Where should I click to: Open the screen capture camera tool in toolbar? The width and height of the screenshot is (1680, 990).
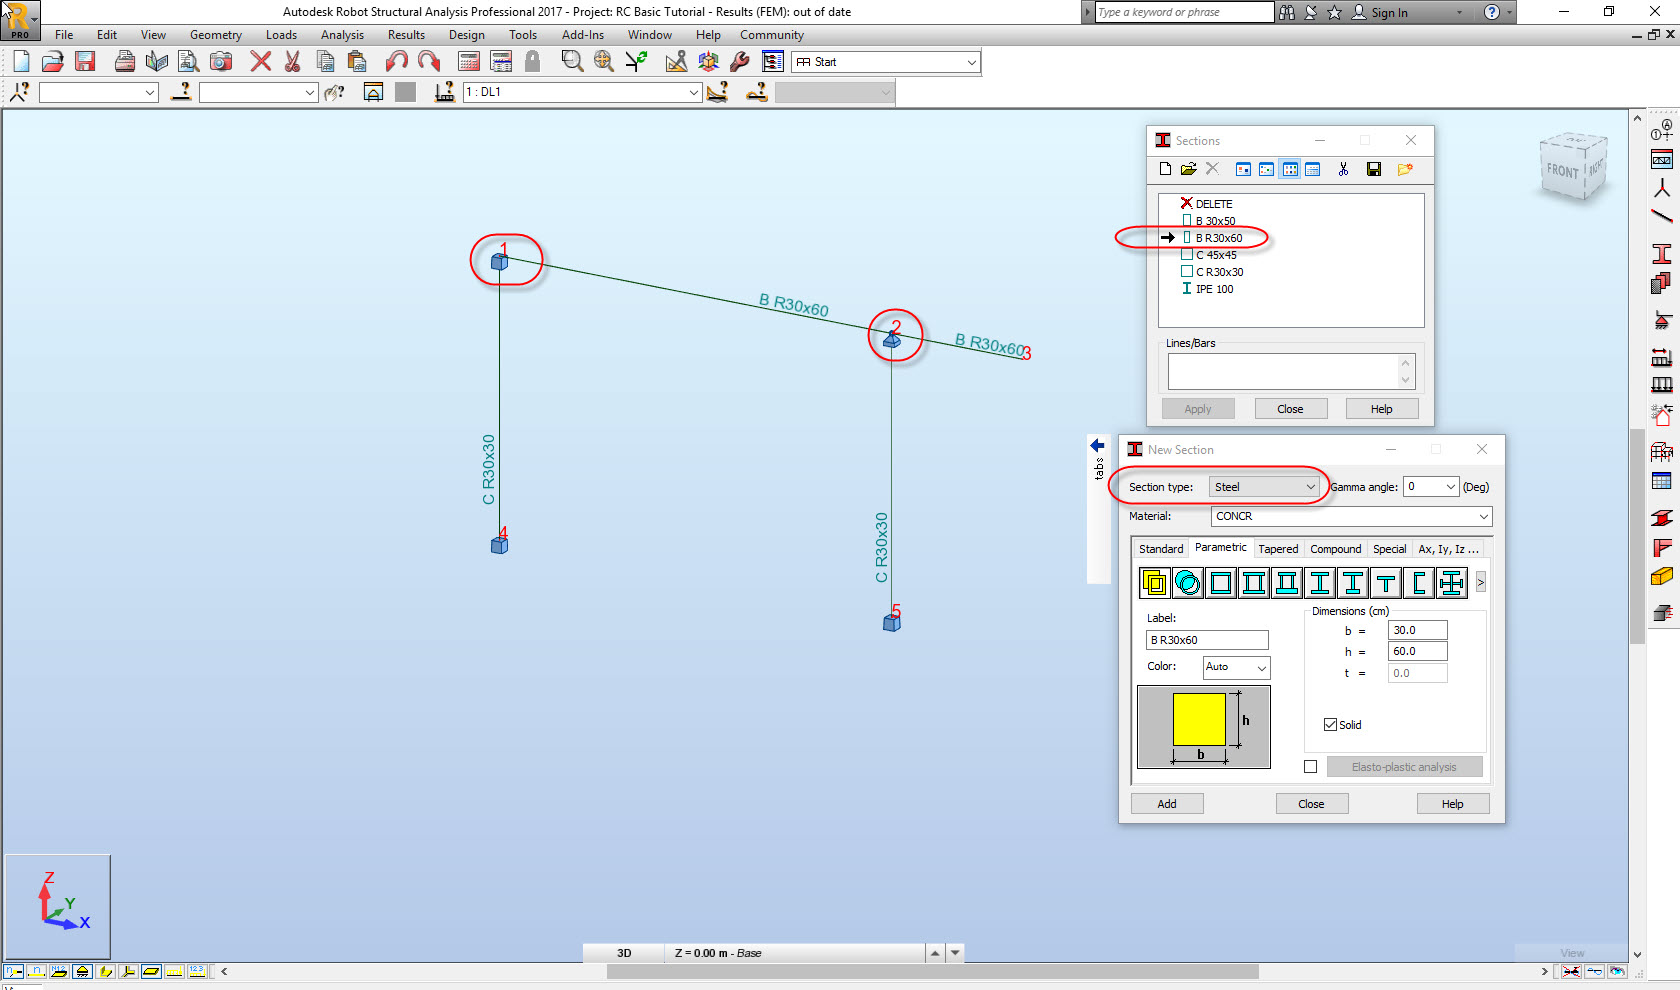point(221,61)
